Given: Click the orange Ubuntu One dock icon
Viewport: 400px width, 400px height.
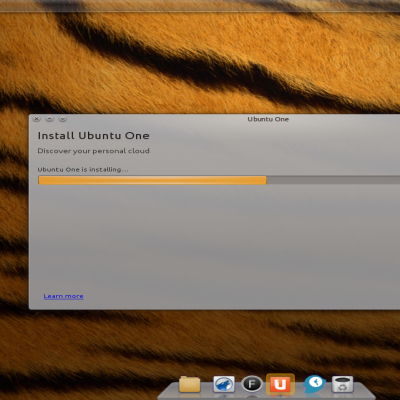Looking at the screenshot, I should click(280, 384).
